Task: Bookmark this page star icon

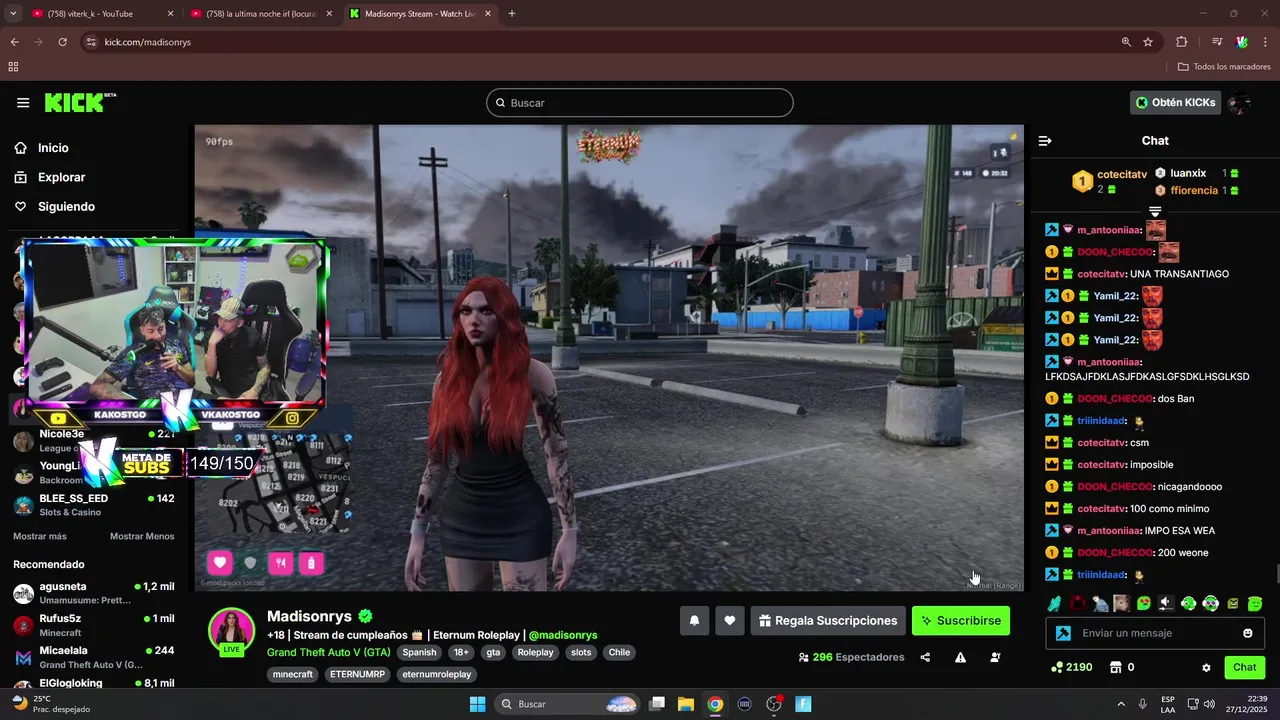Action: pyautogui.click(x=1148, y=42)
